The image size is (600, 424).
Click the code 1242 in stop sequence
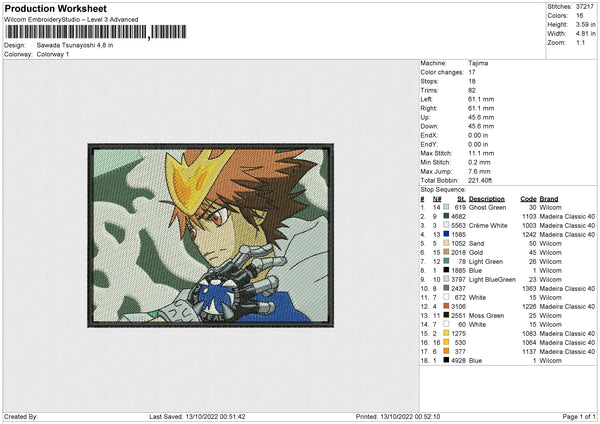[x=529, y=234]
